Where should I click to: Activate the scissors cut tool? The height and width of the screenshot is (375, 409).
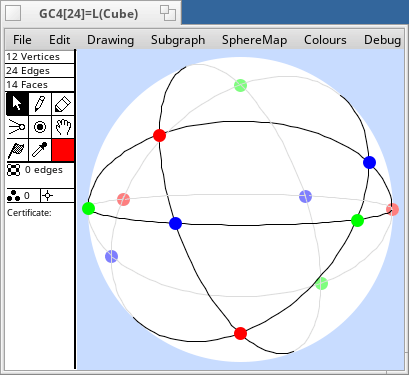tap(17, 127)
